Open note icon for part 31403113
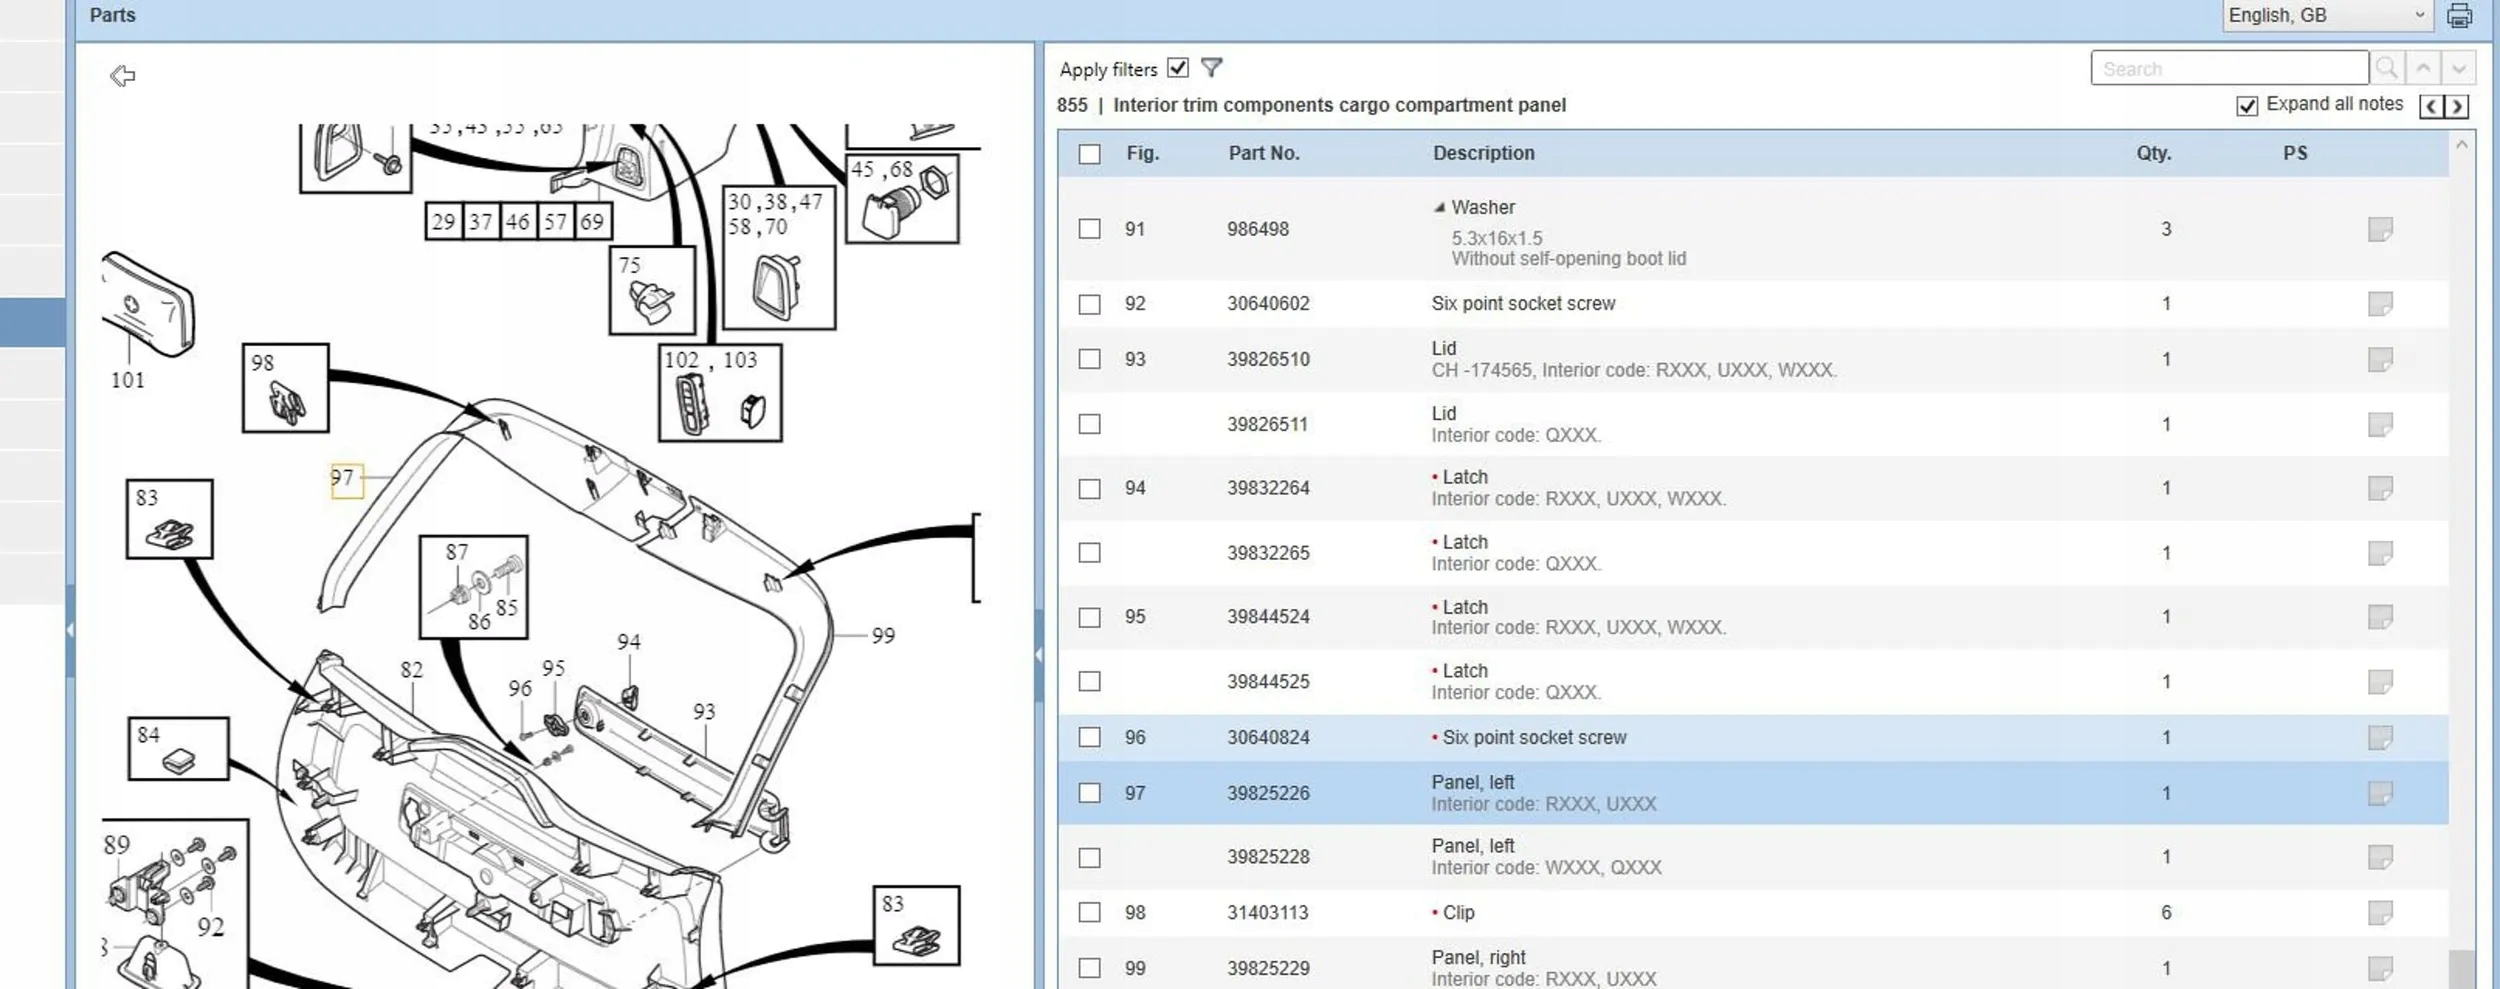2500x989 pixels. [x=2380, y=913]
